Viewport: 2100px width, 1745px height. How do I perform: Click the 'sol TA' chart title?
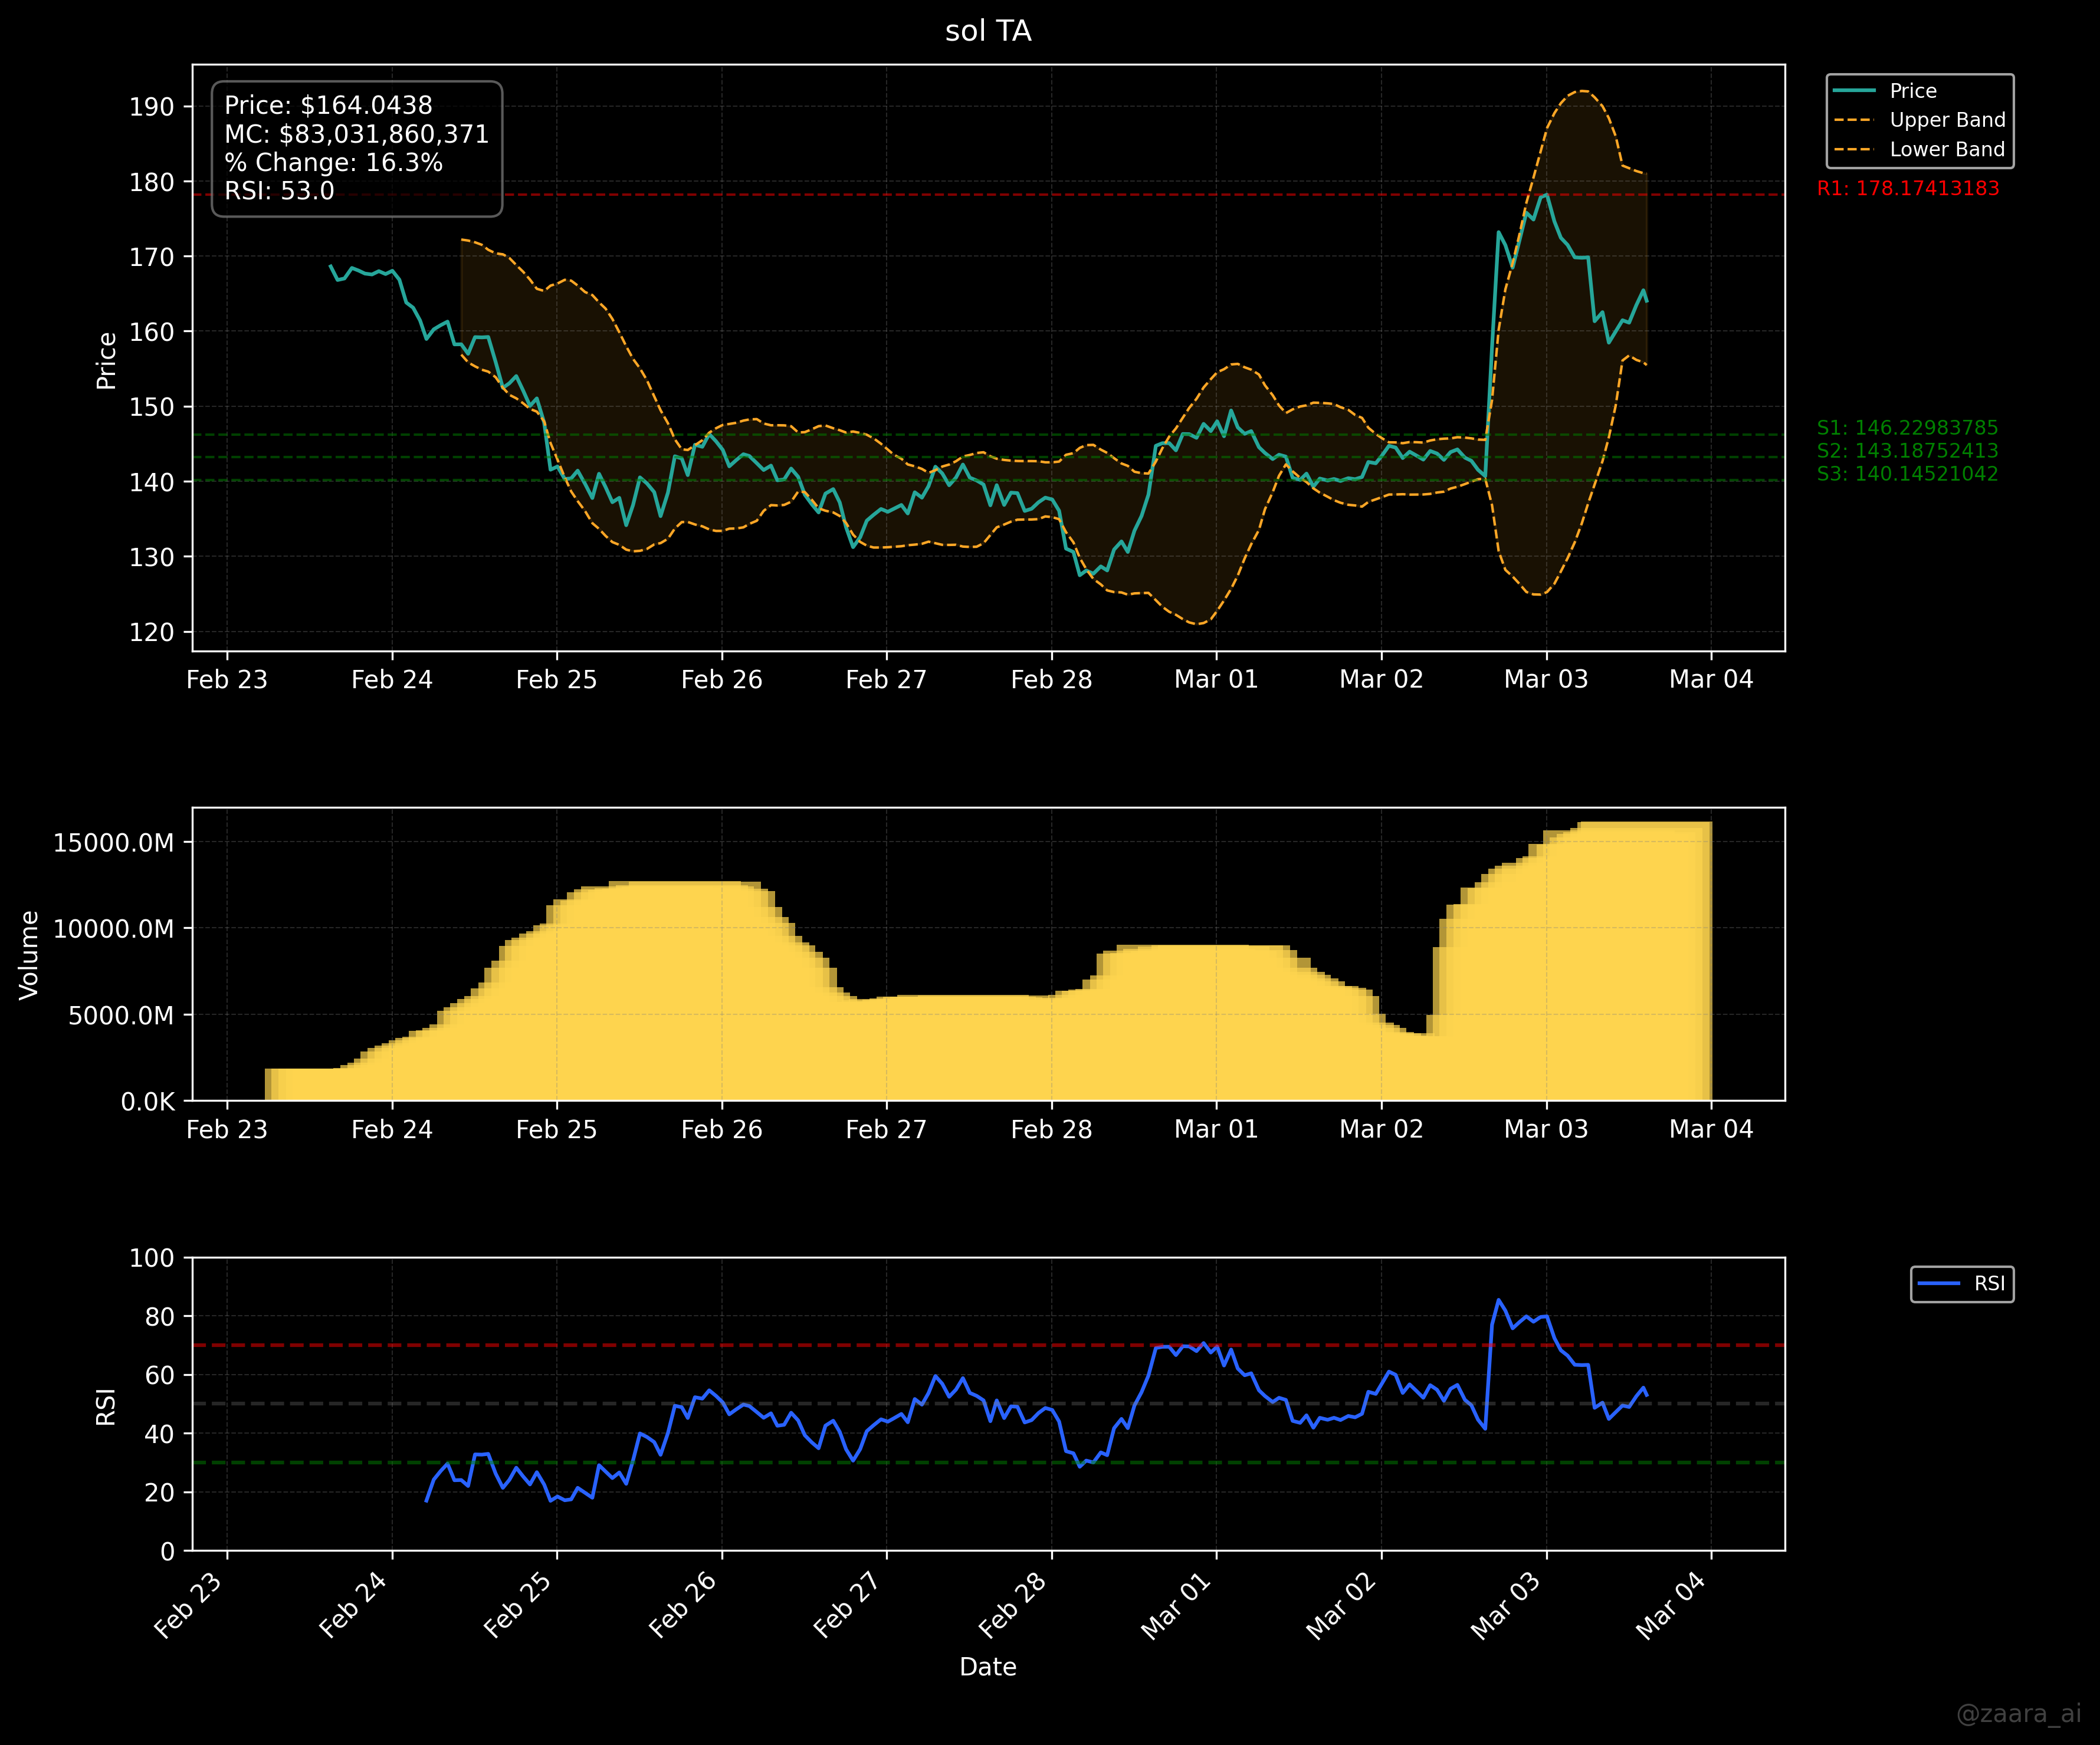pyautogui.click(x=988, y=31)
